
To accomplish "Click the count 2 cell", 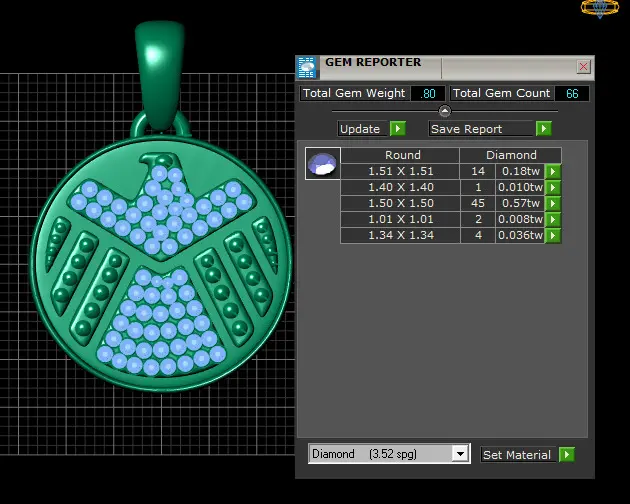I will coord(478,219).
